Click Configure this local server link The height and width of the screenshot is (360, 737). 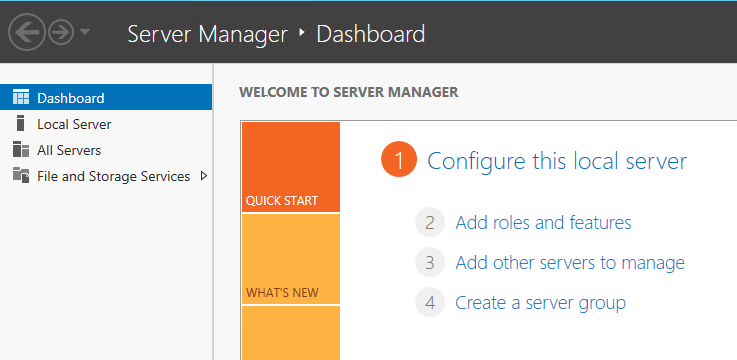pyautogui.click(x=557, y=161)
